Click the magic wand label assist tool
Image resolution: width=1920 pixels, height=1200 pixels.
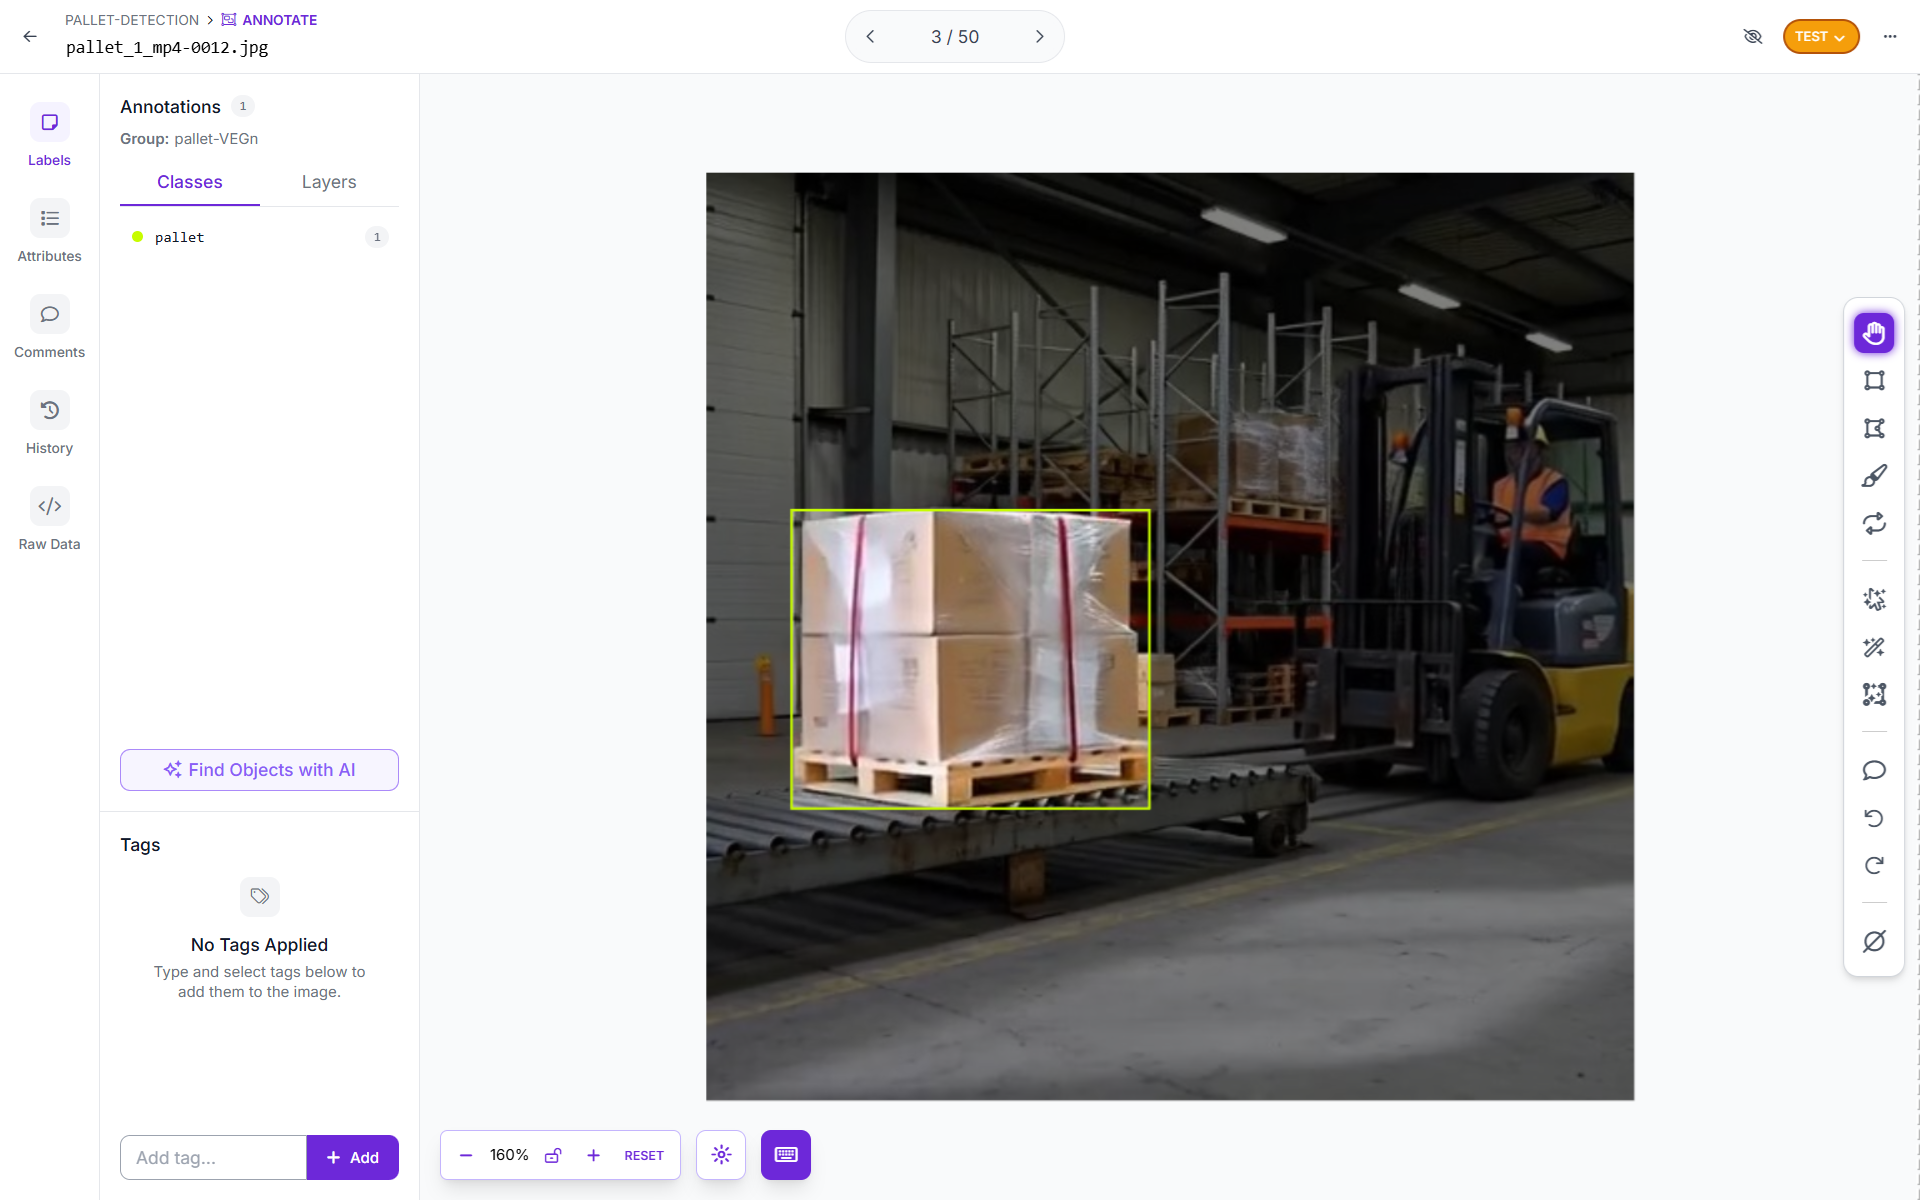[x=1874, y=647]
